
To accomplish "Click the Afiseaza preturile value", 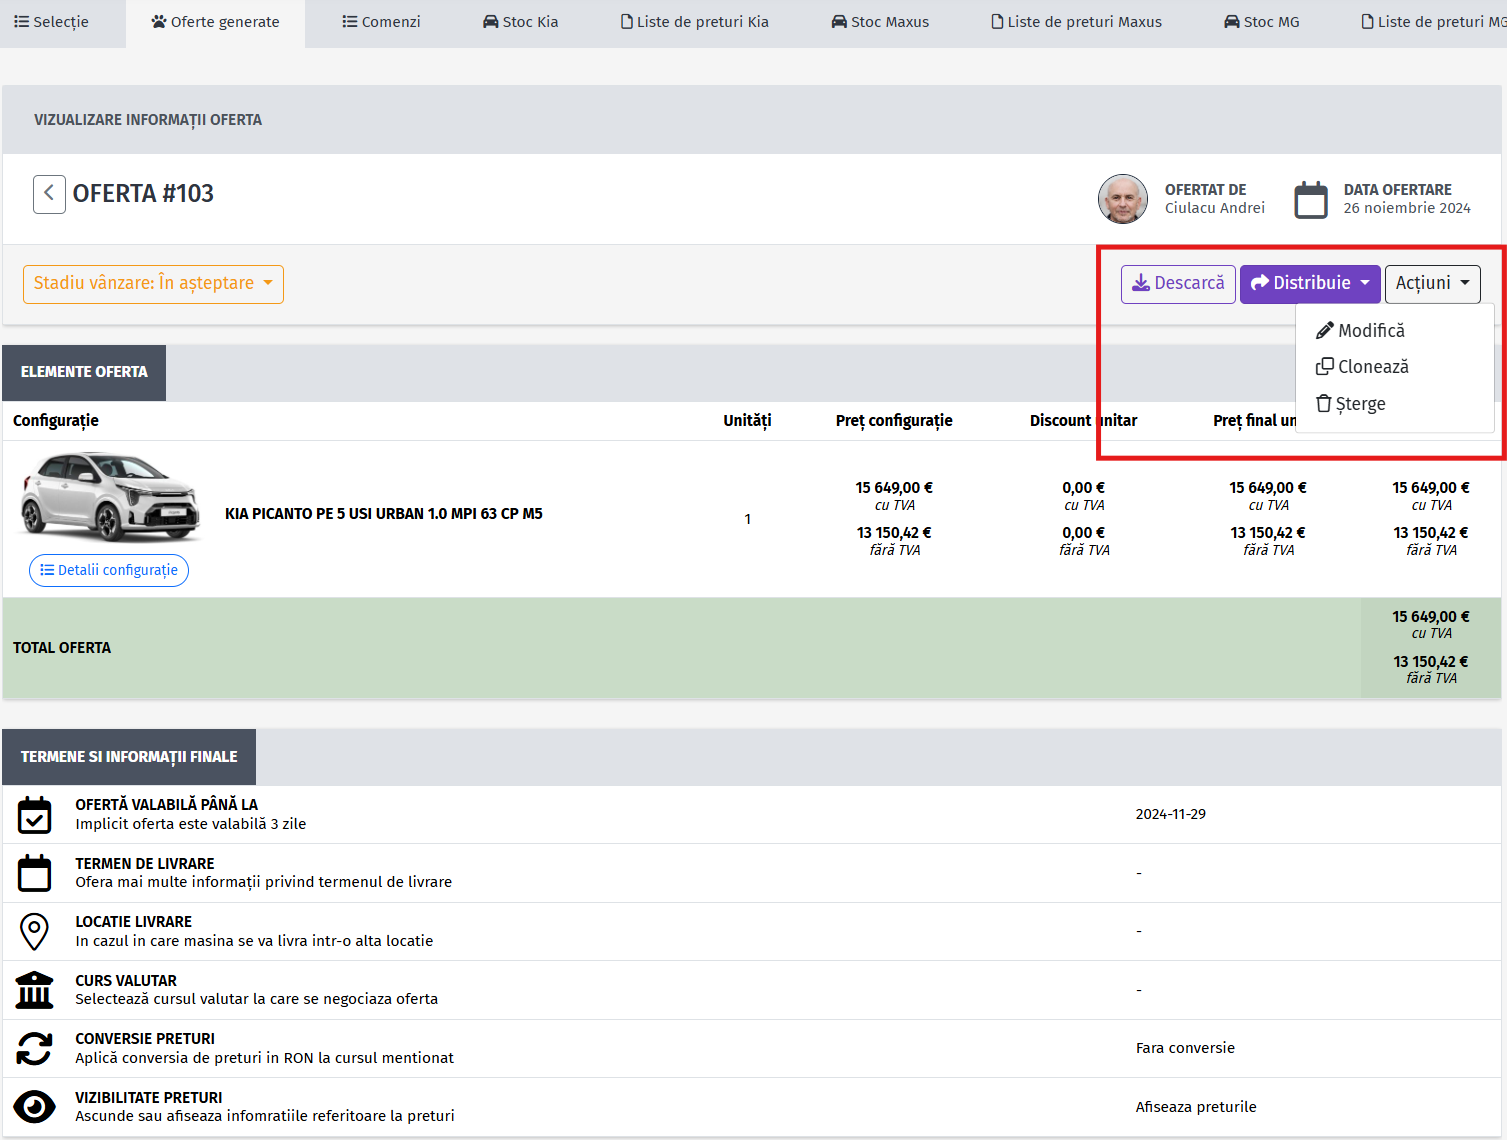I will (x=1196, y=1107).
